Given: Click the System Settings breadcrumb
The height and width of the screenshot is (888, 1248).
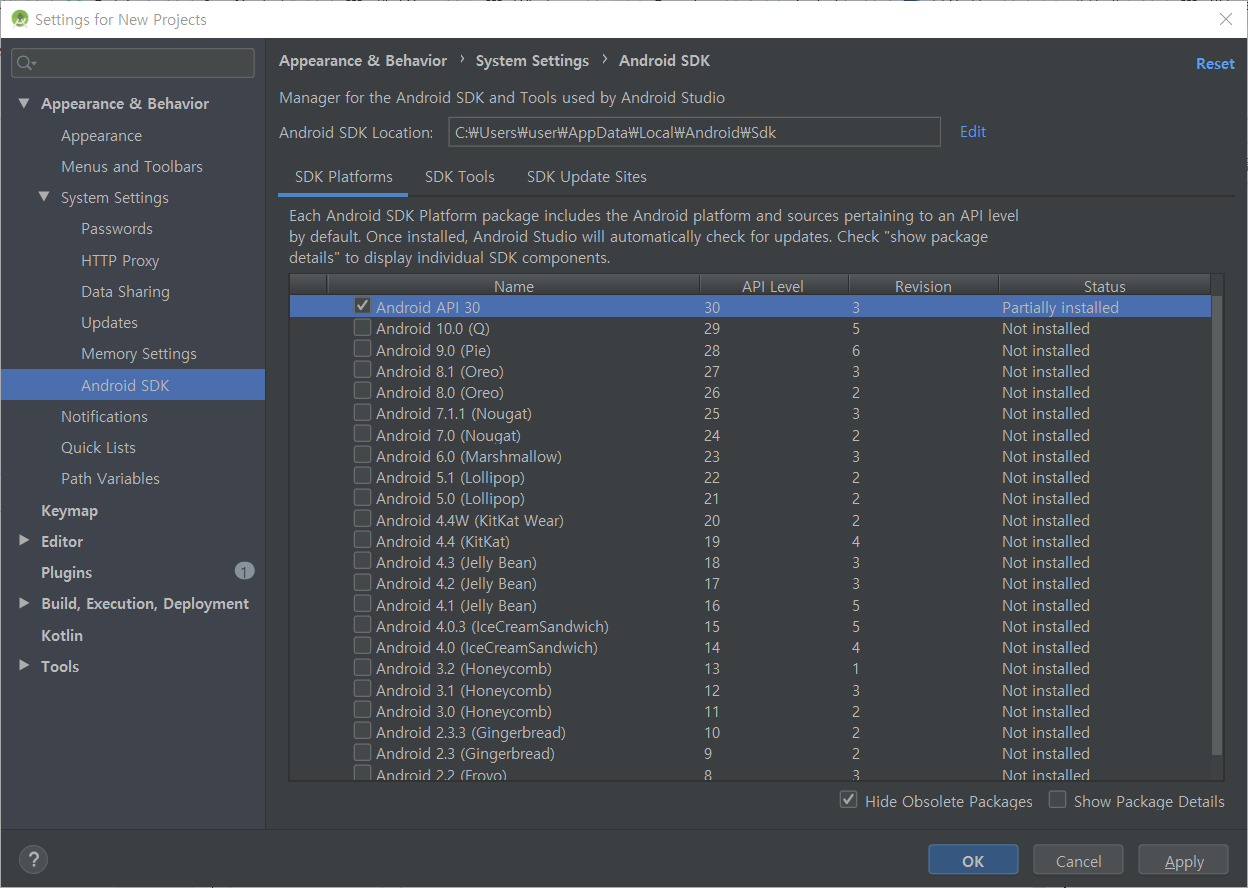Looking at the screenshot, I should 532,60.
